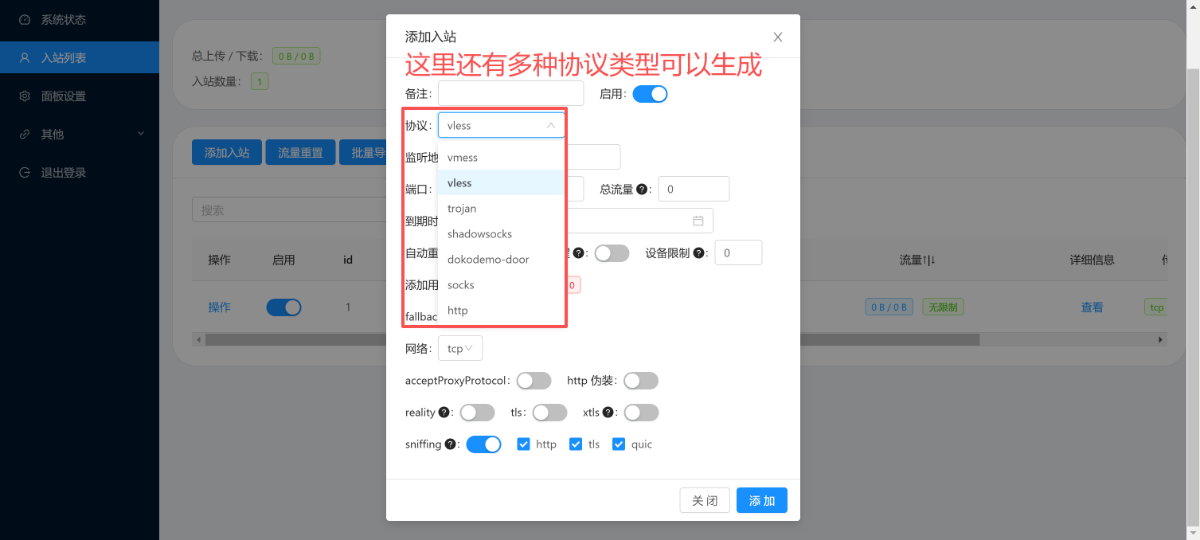
Task: Uncheck the quic sniffing checkbox
Action: point(618,444)
